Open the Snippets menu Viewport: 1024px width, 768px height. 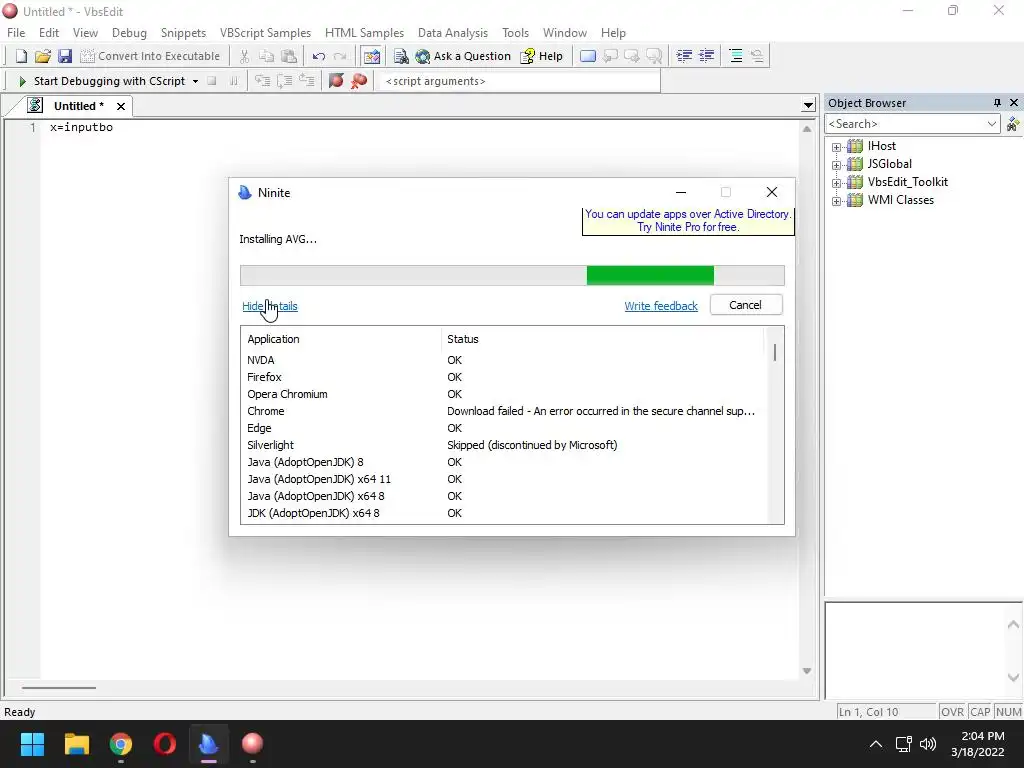(x=183, y=33)
